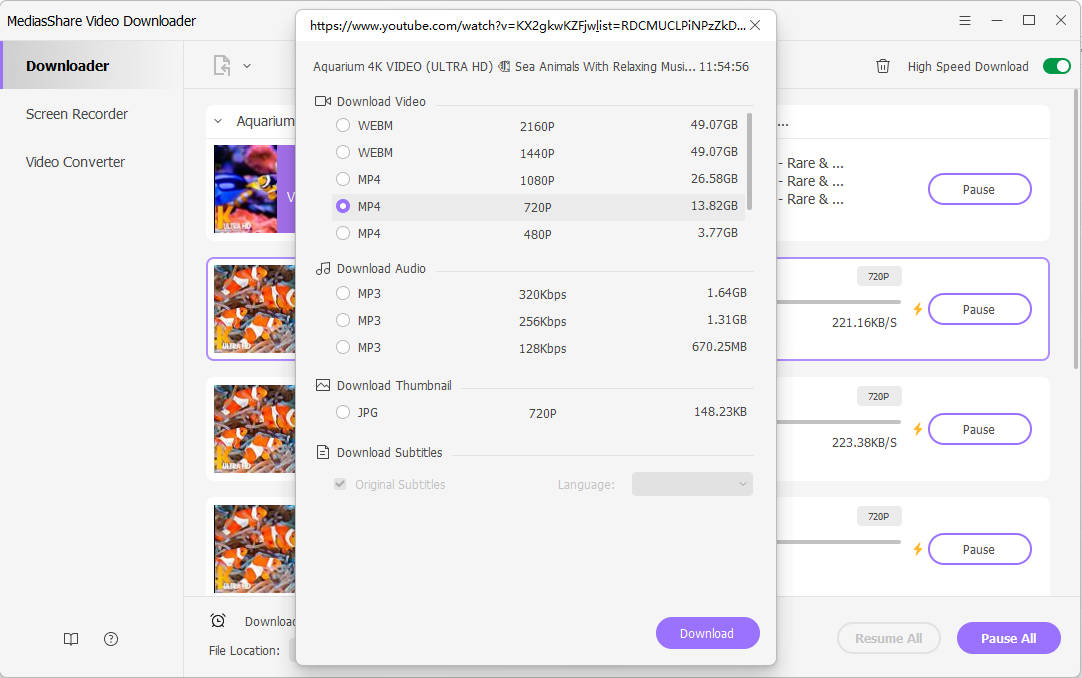Open the hamburger menu in title bar
Viewport: 1082px width, 678px height.
pyautogui.click(x=965, y=21)
